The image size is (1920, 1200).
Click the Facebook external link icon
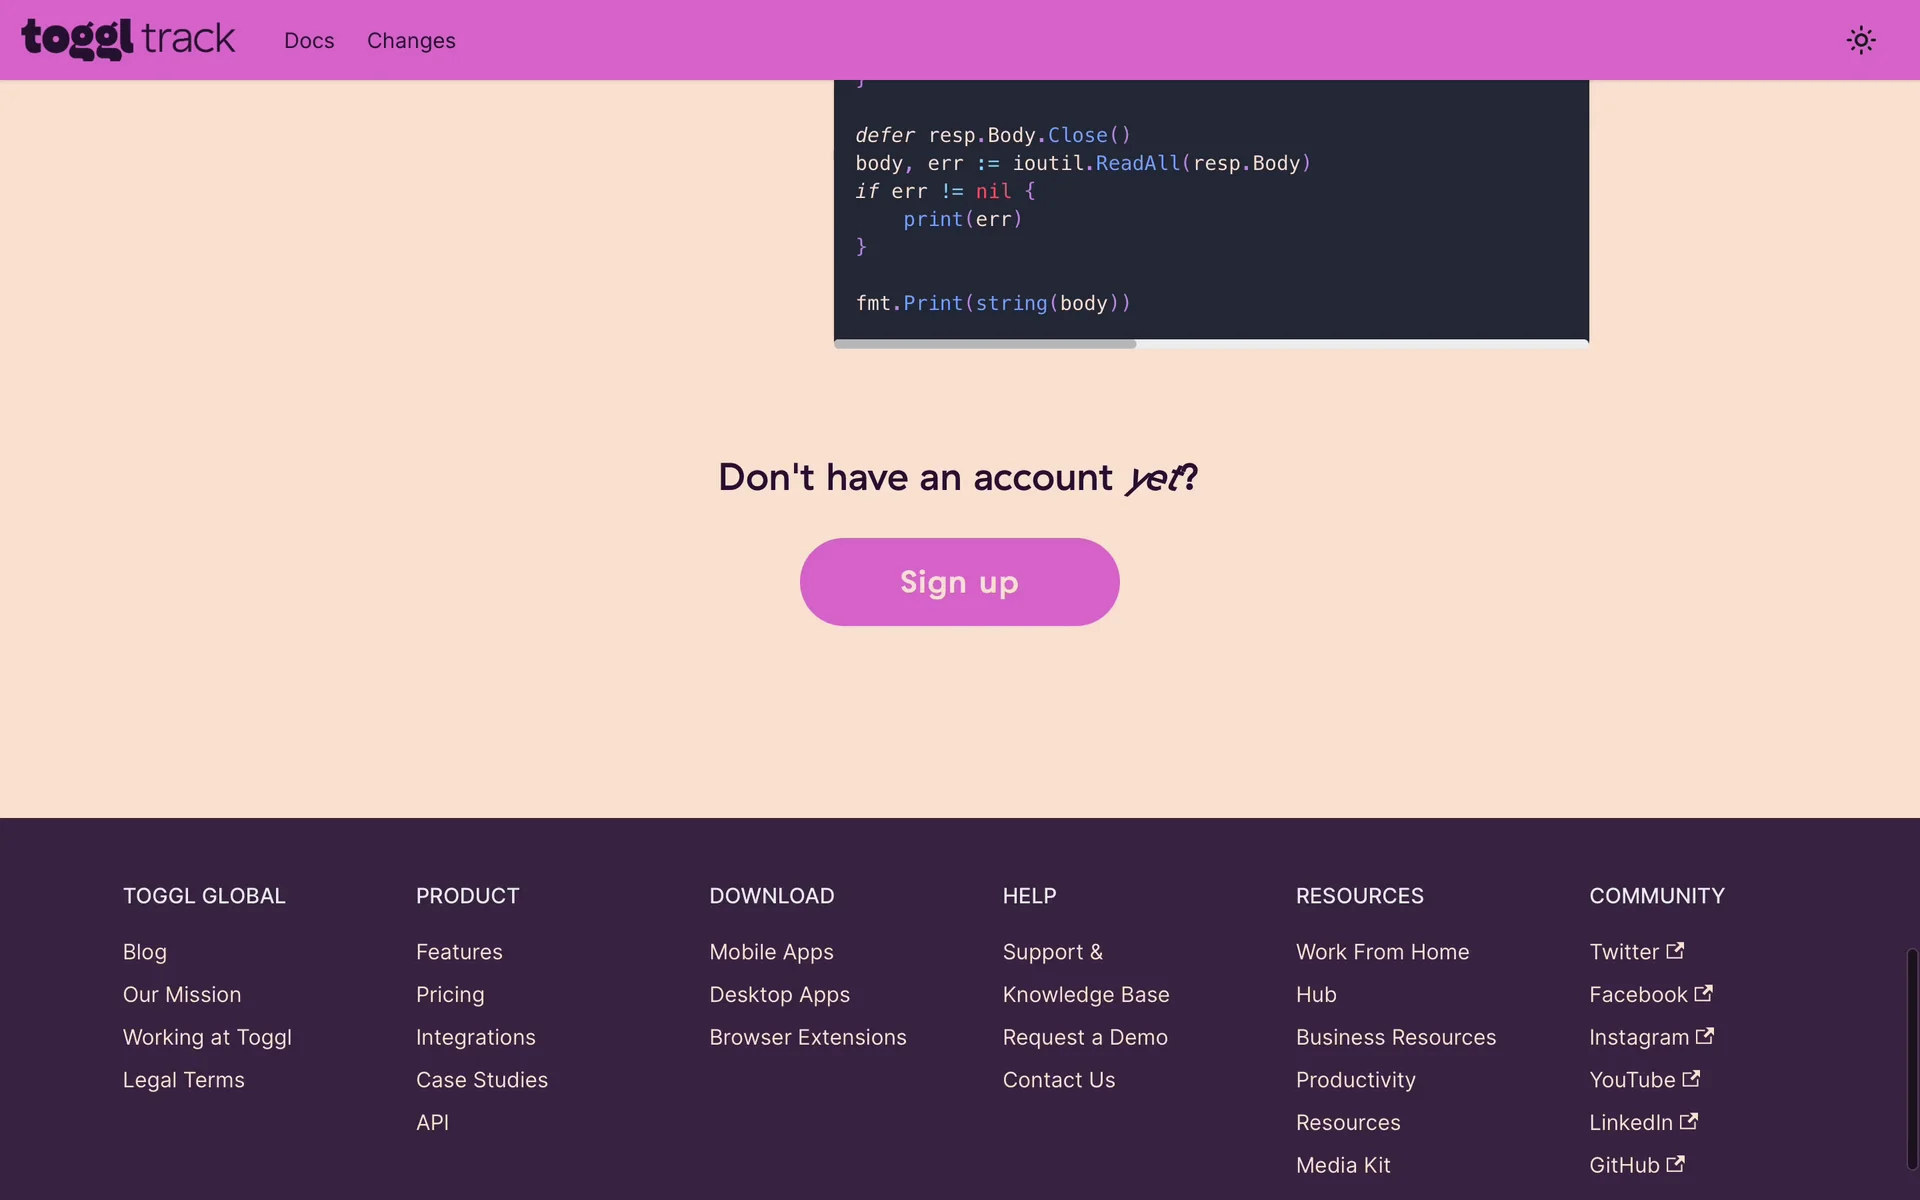1703,993
